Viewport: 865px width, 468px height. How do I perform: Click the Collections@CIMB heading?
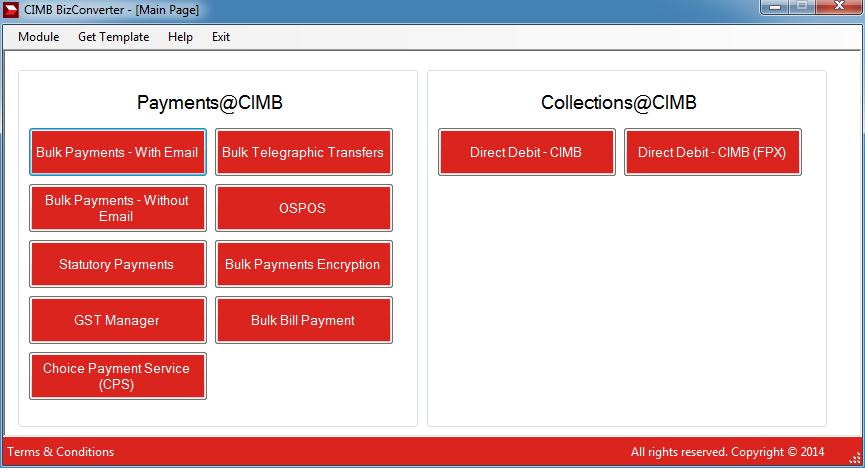618,103
